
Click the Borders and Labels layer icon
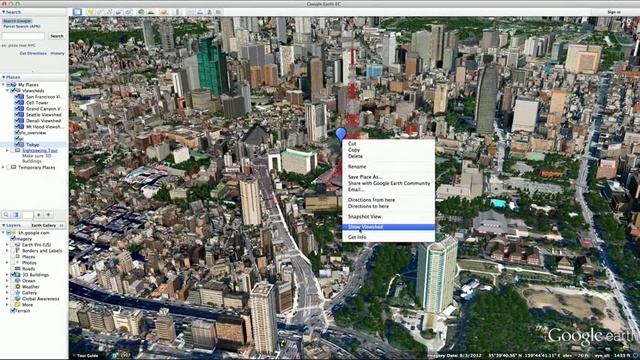click(x=18, y=251)
